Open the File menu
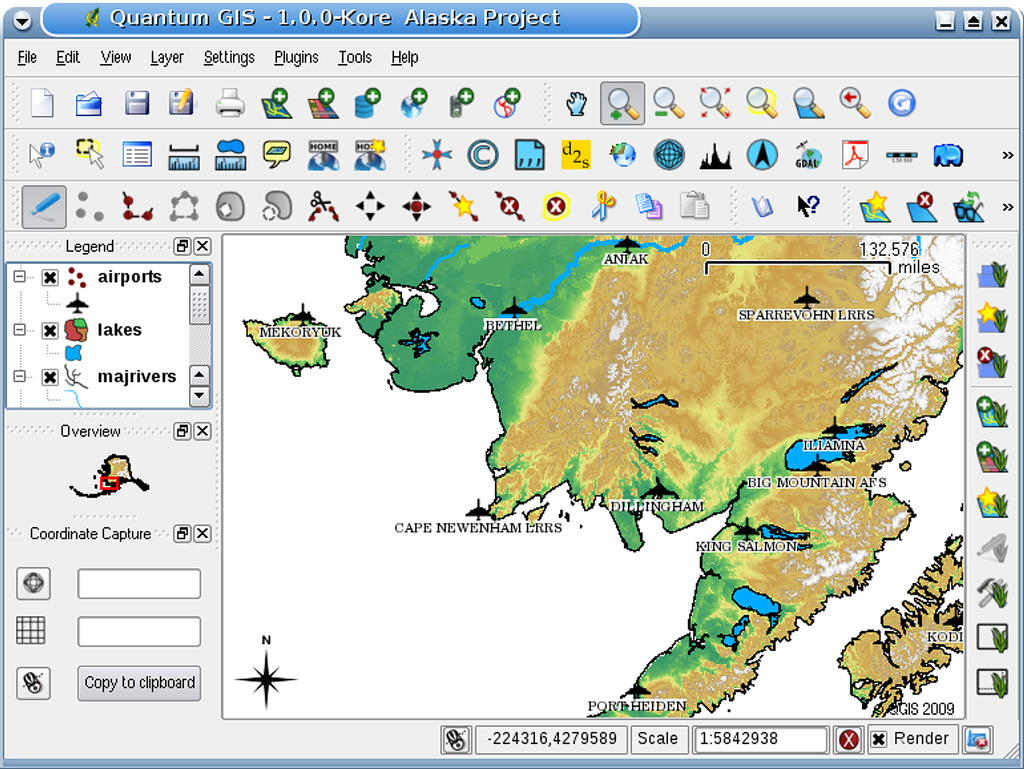This screenshot has width=1024, height=769. 27,57
